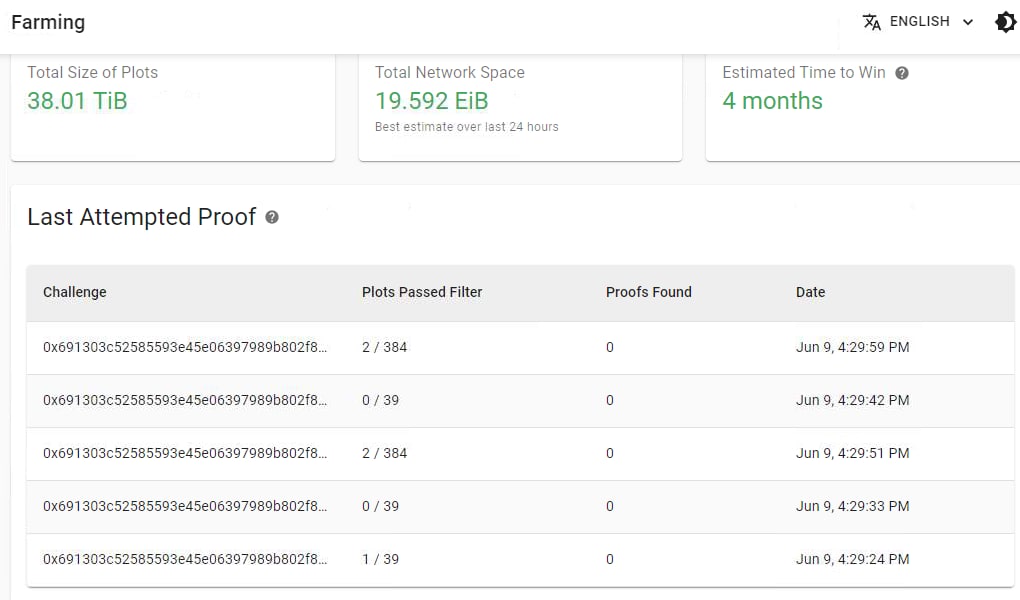
Task: Click the Farming page title
Action: click(48, 22)
